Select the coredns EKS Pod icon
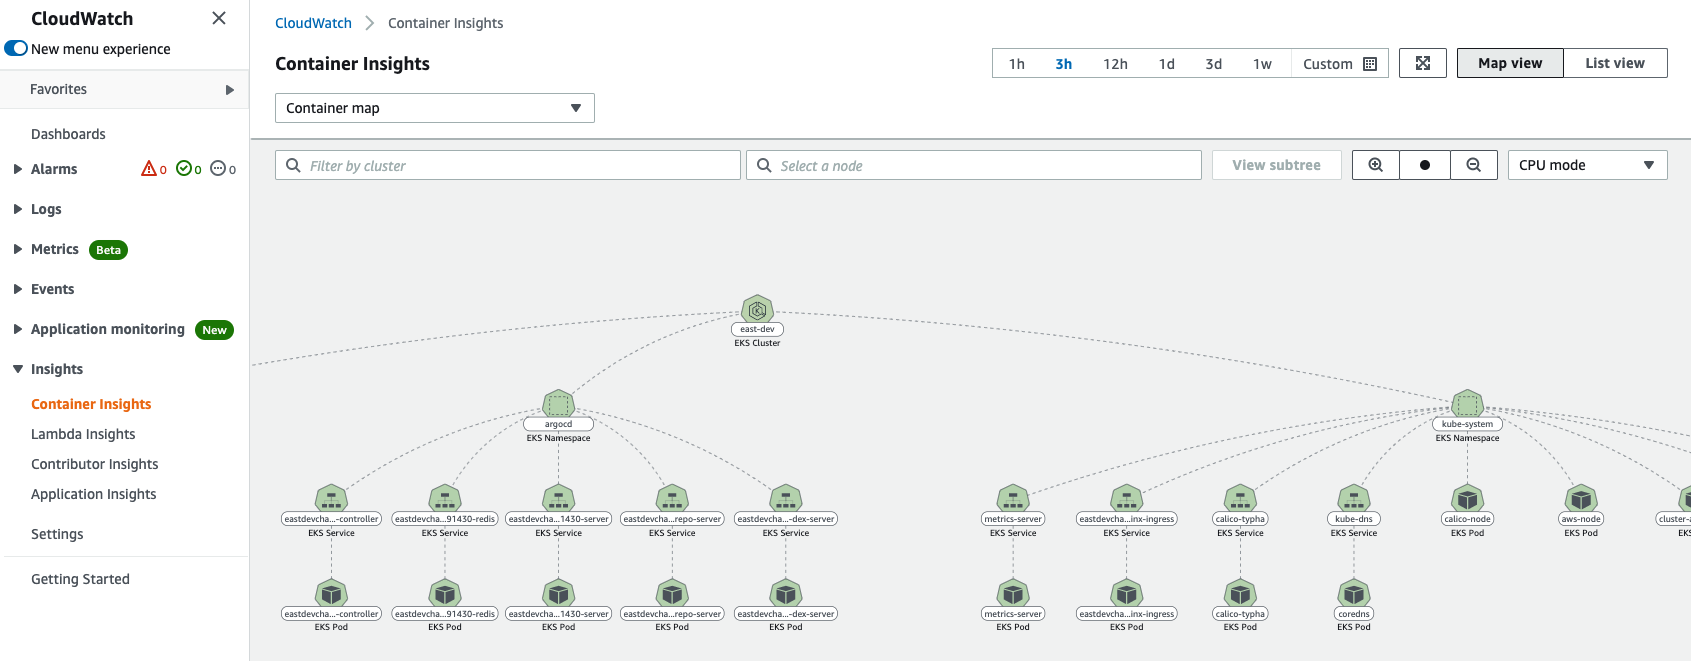The height and width of the screenshot is (661, 1691). (1354, 593)
